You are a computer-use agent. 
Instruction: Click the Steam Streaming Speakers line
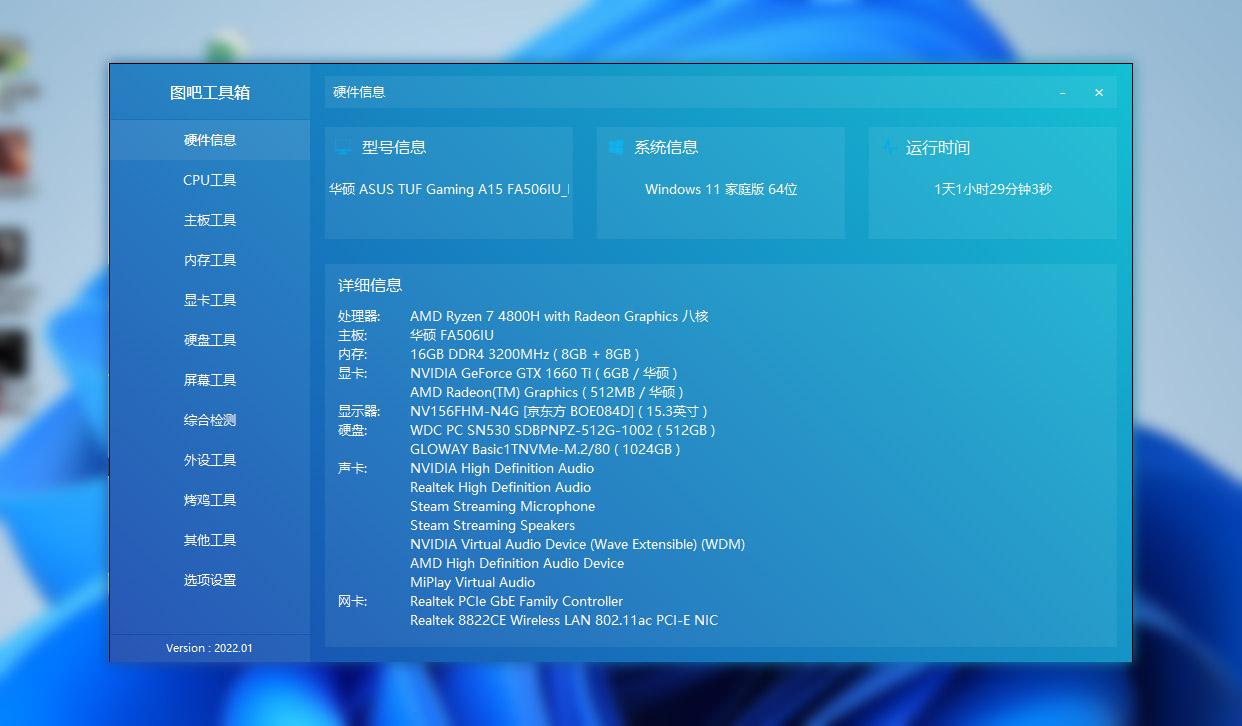(x=493, y=525)
